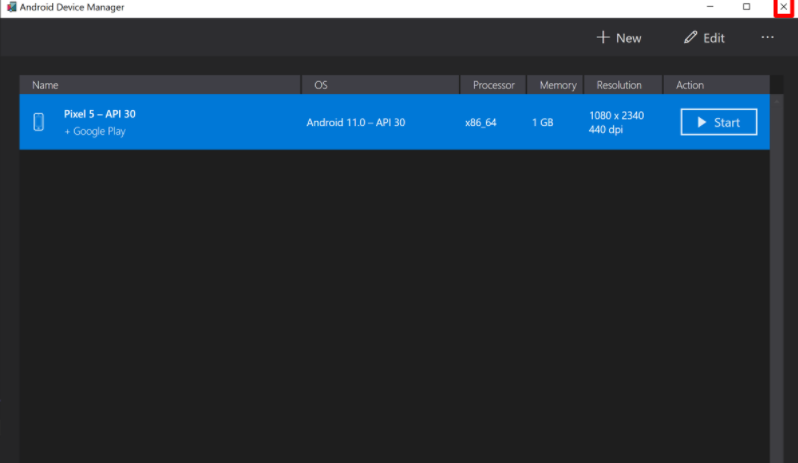The width and height of the screenshot is (798, 463).
Task: Click the Action column header
Action: [717, 85]
